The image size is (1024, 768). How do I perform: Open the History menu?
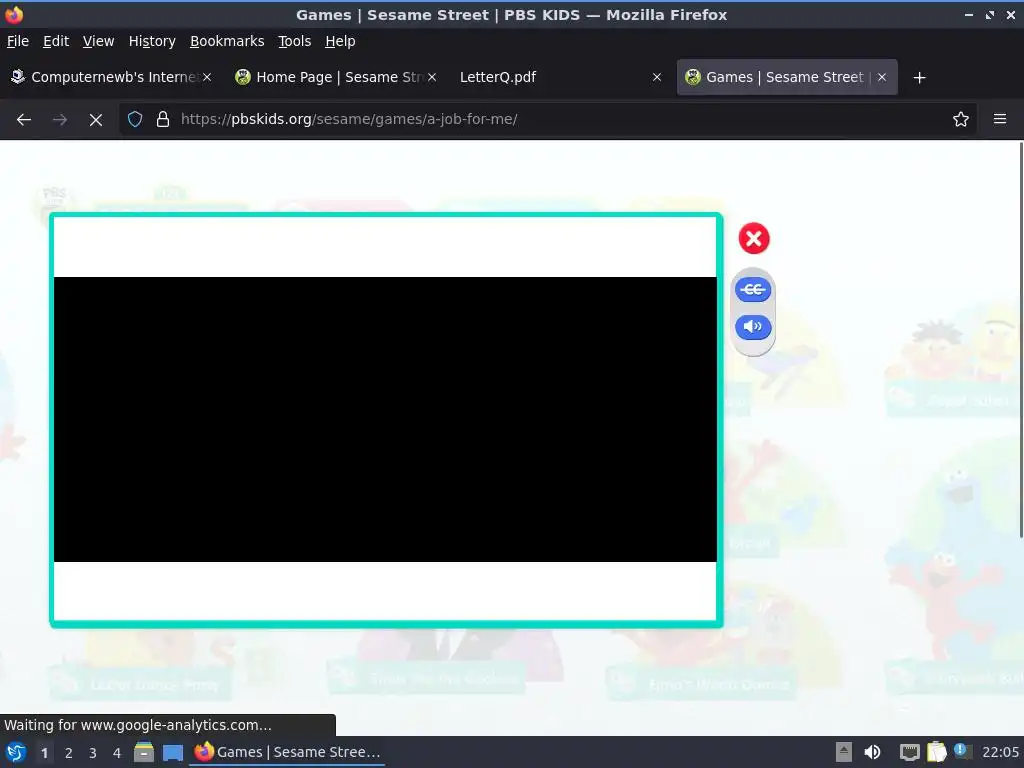[x=152, y=41]
